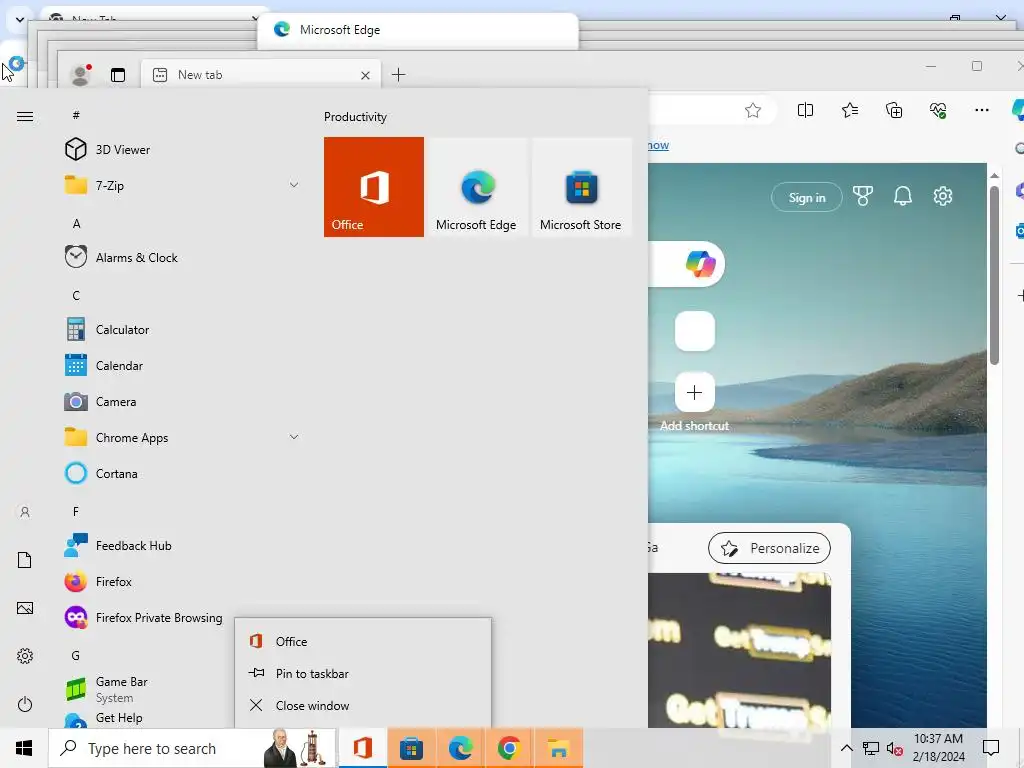Viewport: 1024px width, 768px height.
Task: Open Game Bar from the app list
Action: 106,689
